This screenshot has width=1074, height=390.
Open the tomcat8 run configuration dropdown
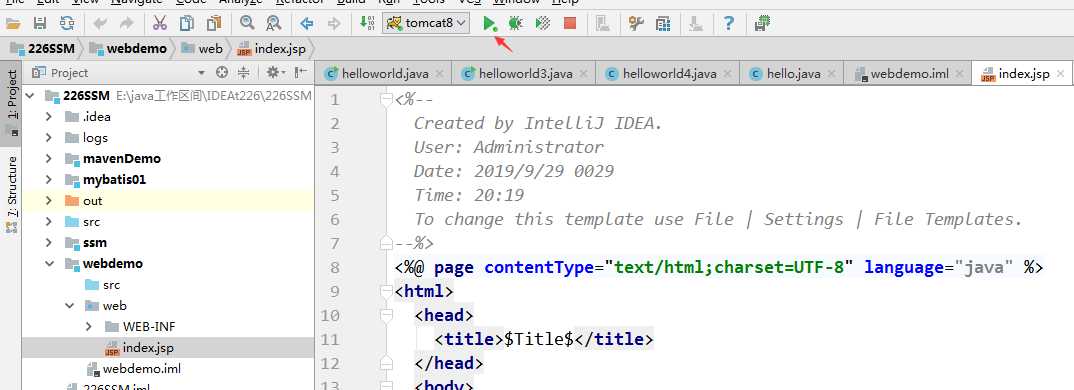[x=426, y=23]
